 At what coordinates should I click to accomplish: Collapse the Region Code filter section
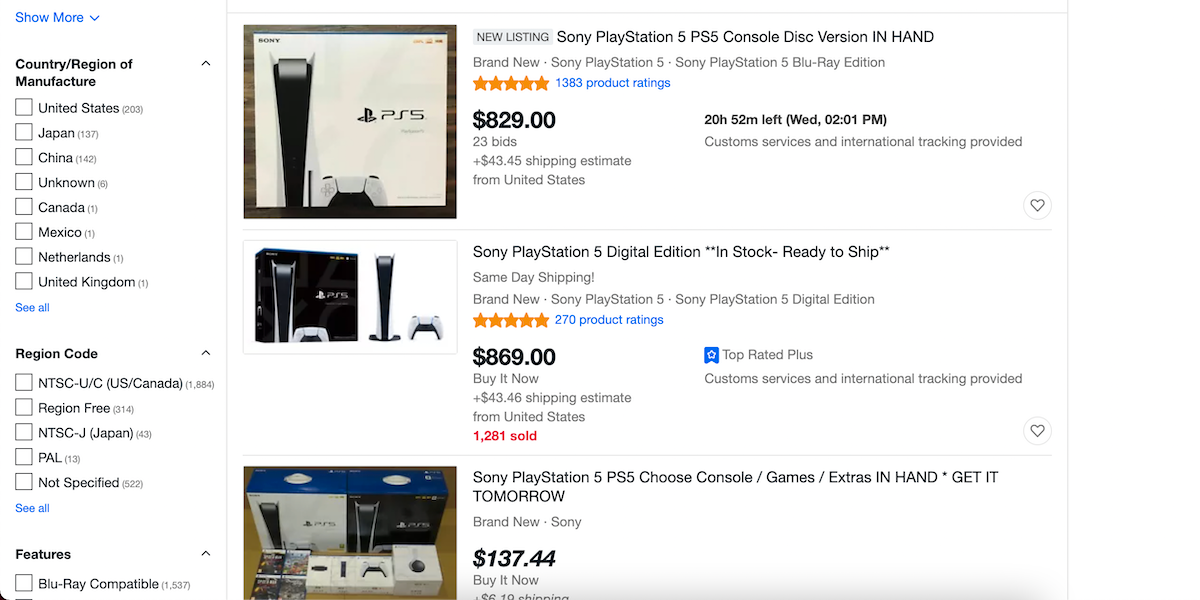pyautogui.click(x=206, y=353)
